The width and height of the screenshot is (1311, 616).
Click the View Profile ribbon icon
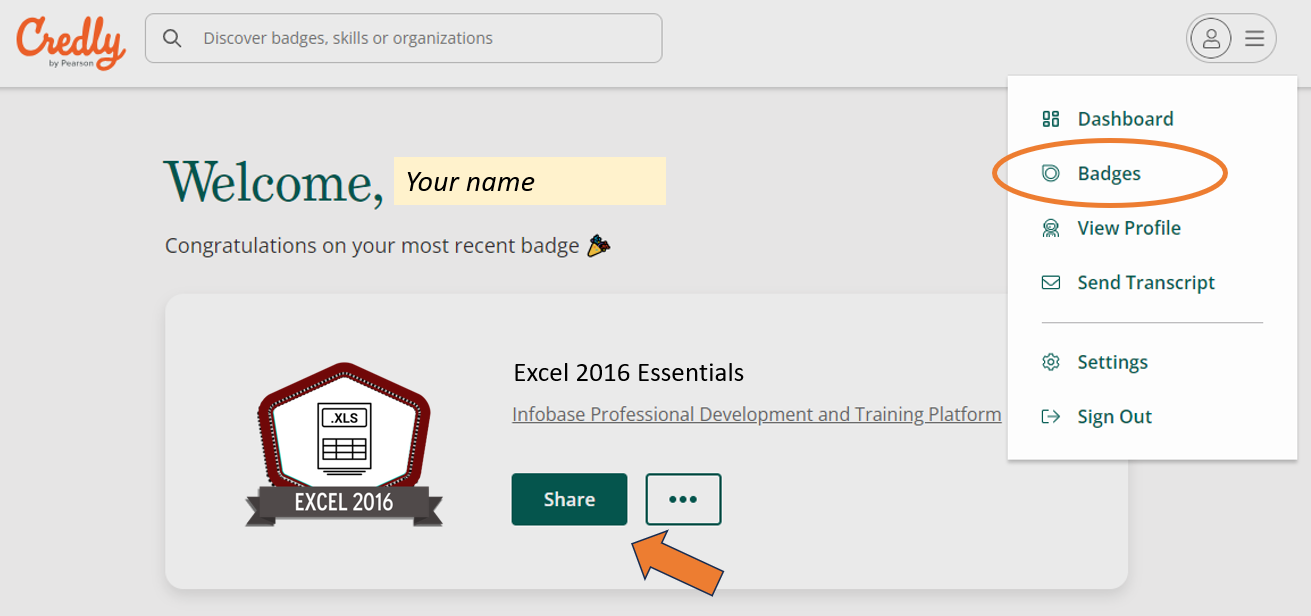click(1050, 228)
